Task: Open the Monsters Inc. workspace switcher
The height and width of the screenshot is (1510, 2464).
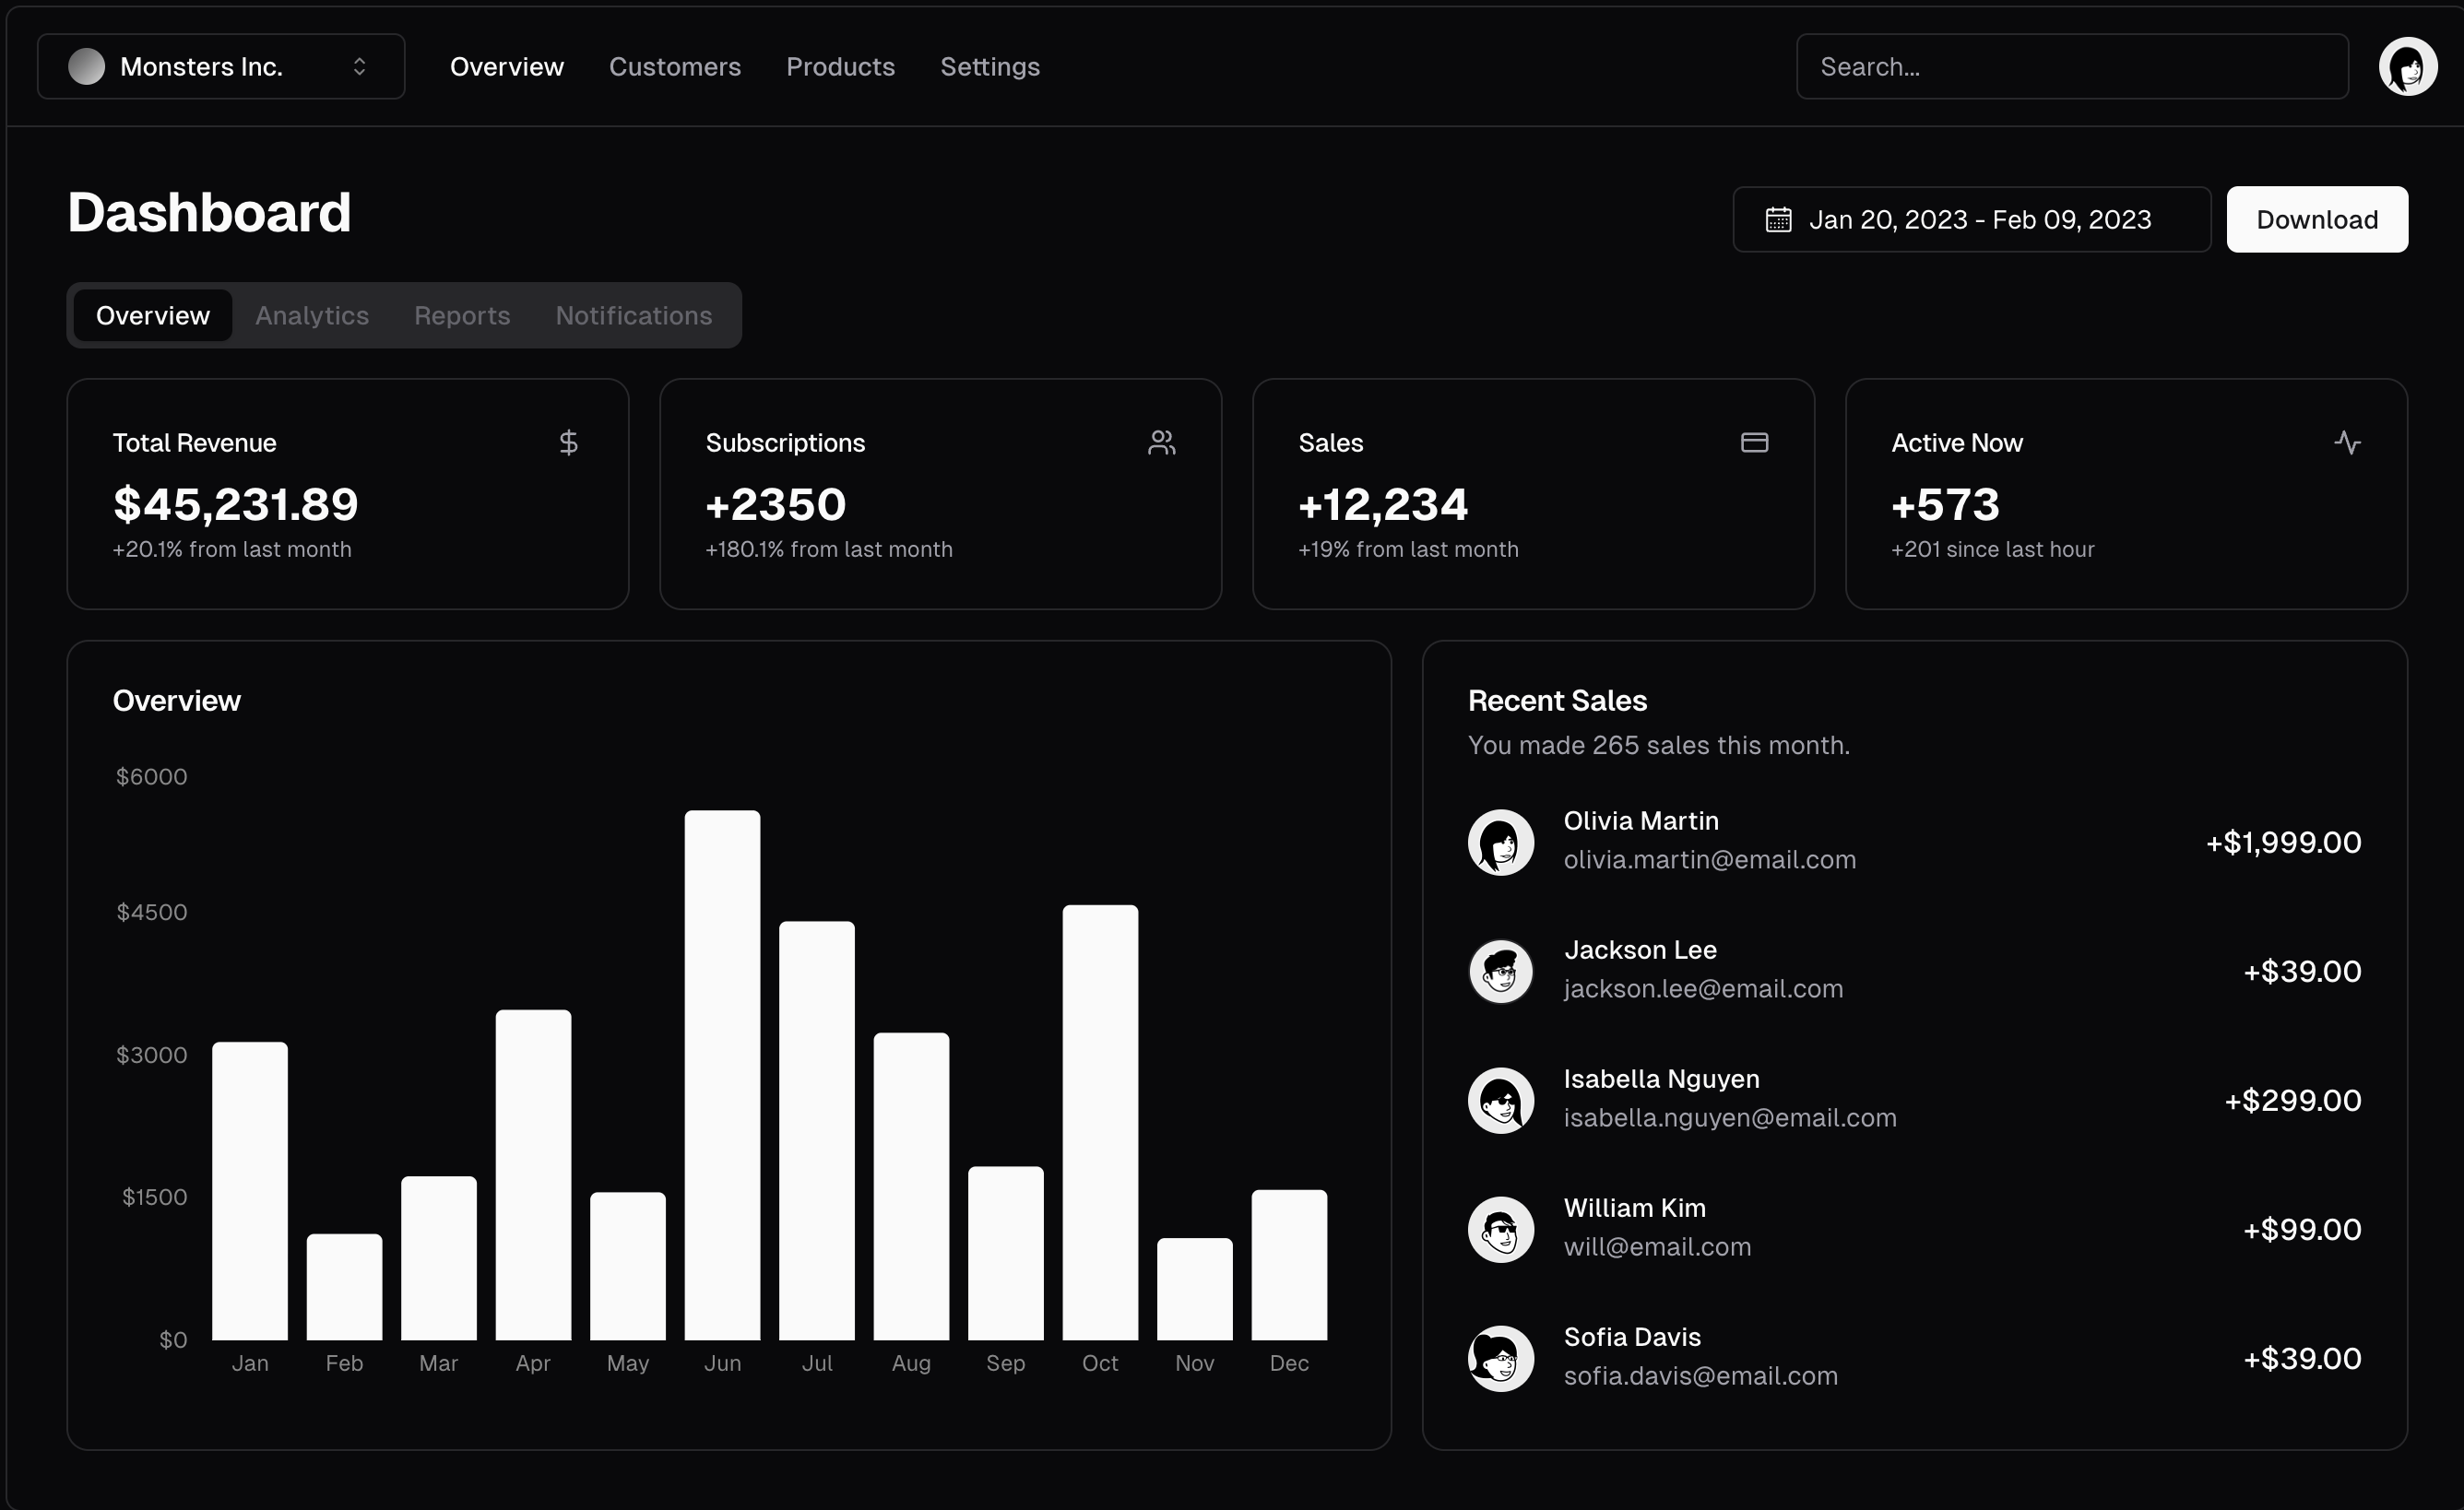Action: (x=219, y=66)
